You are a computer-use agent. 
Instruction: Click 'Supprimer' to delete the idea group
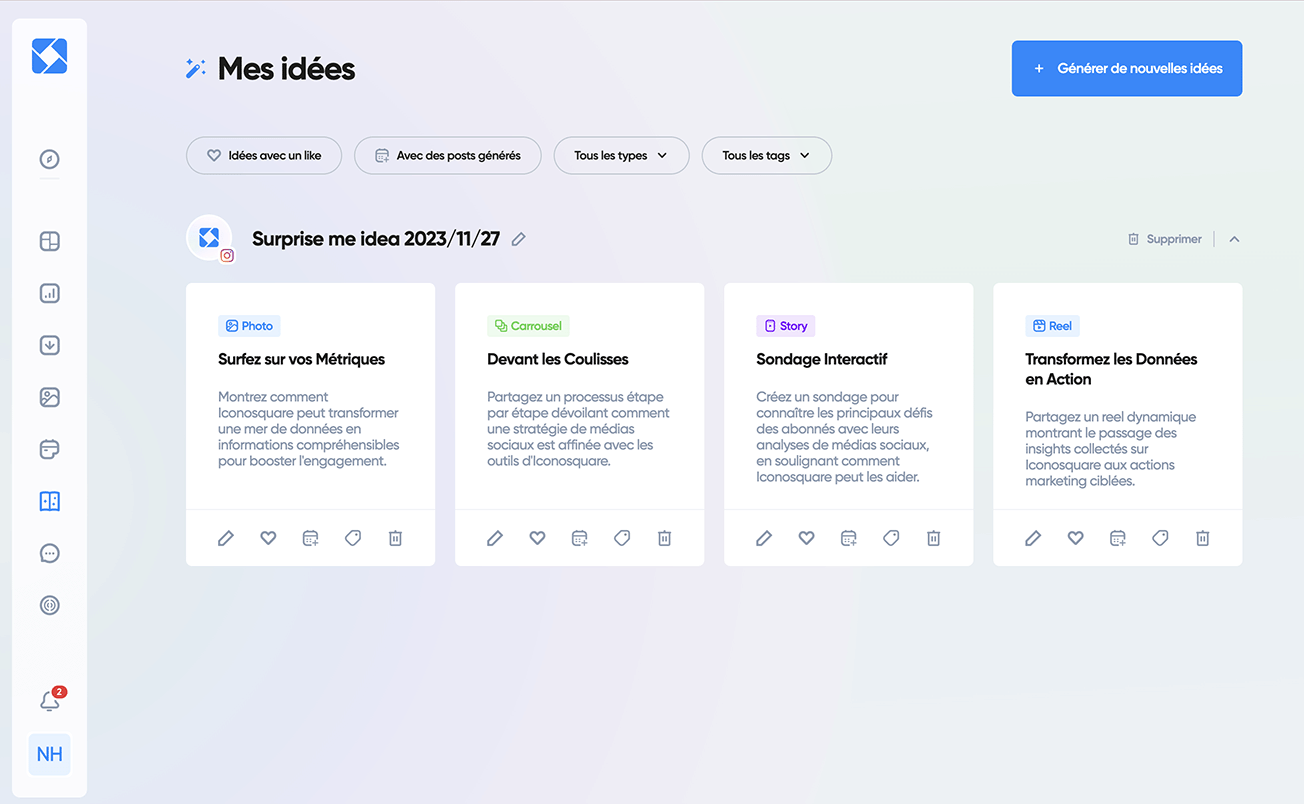pos(1165,239)
